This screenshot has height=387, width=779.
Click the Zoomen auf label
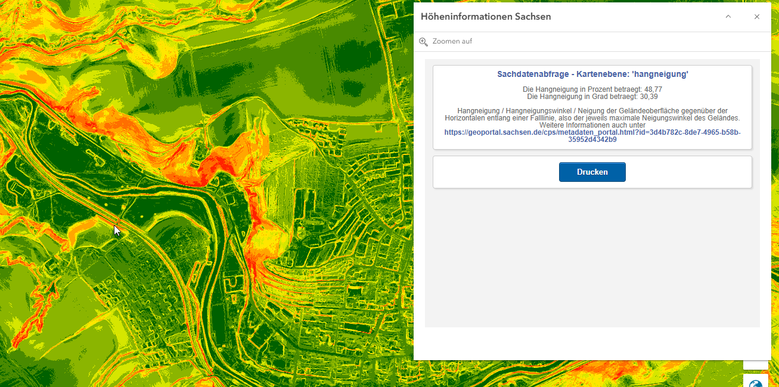click(452, 42)
